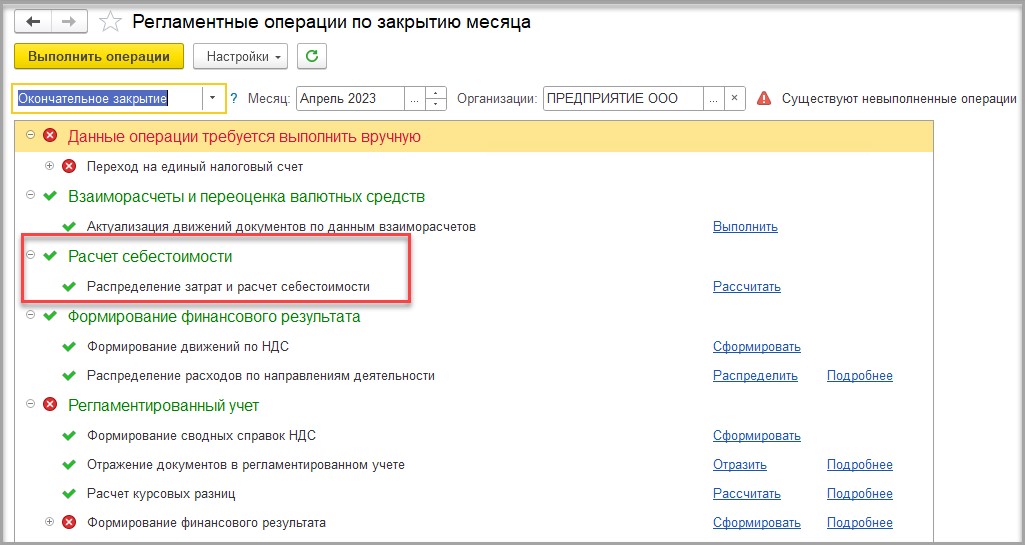
Task: Open the closing type dropdown arrow
Action: [x=212, y=99]
